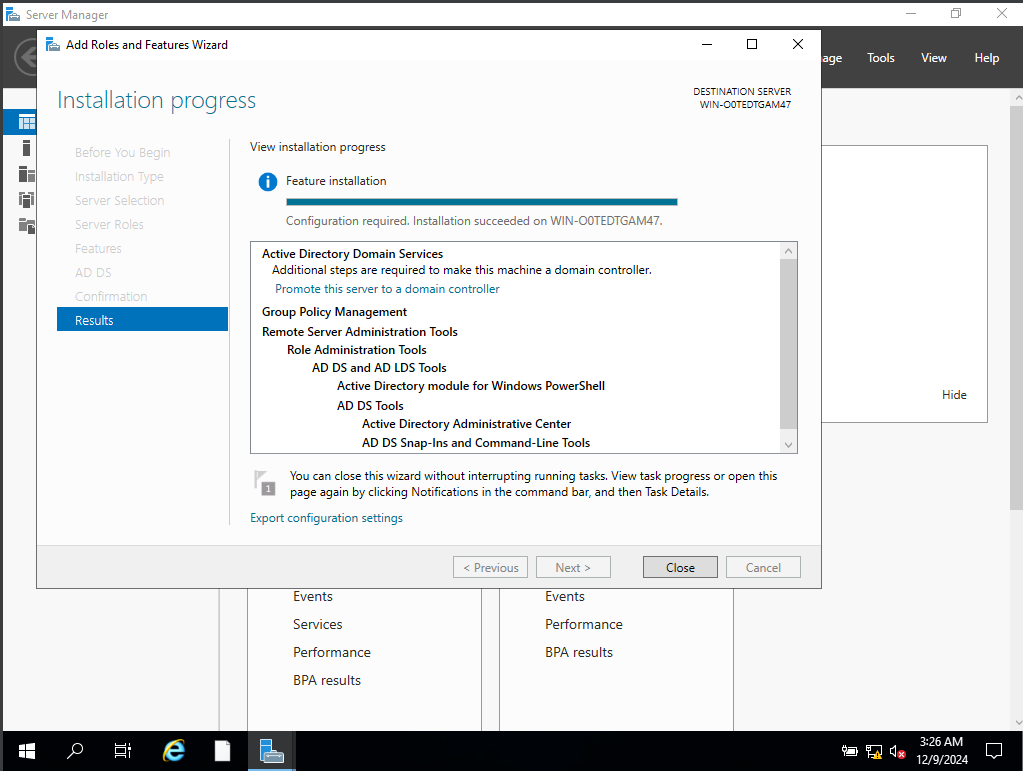The image size is (1023, 771).
Task: Maximize the Add Roles and Features Wizard
Action: tap(752, 44)
